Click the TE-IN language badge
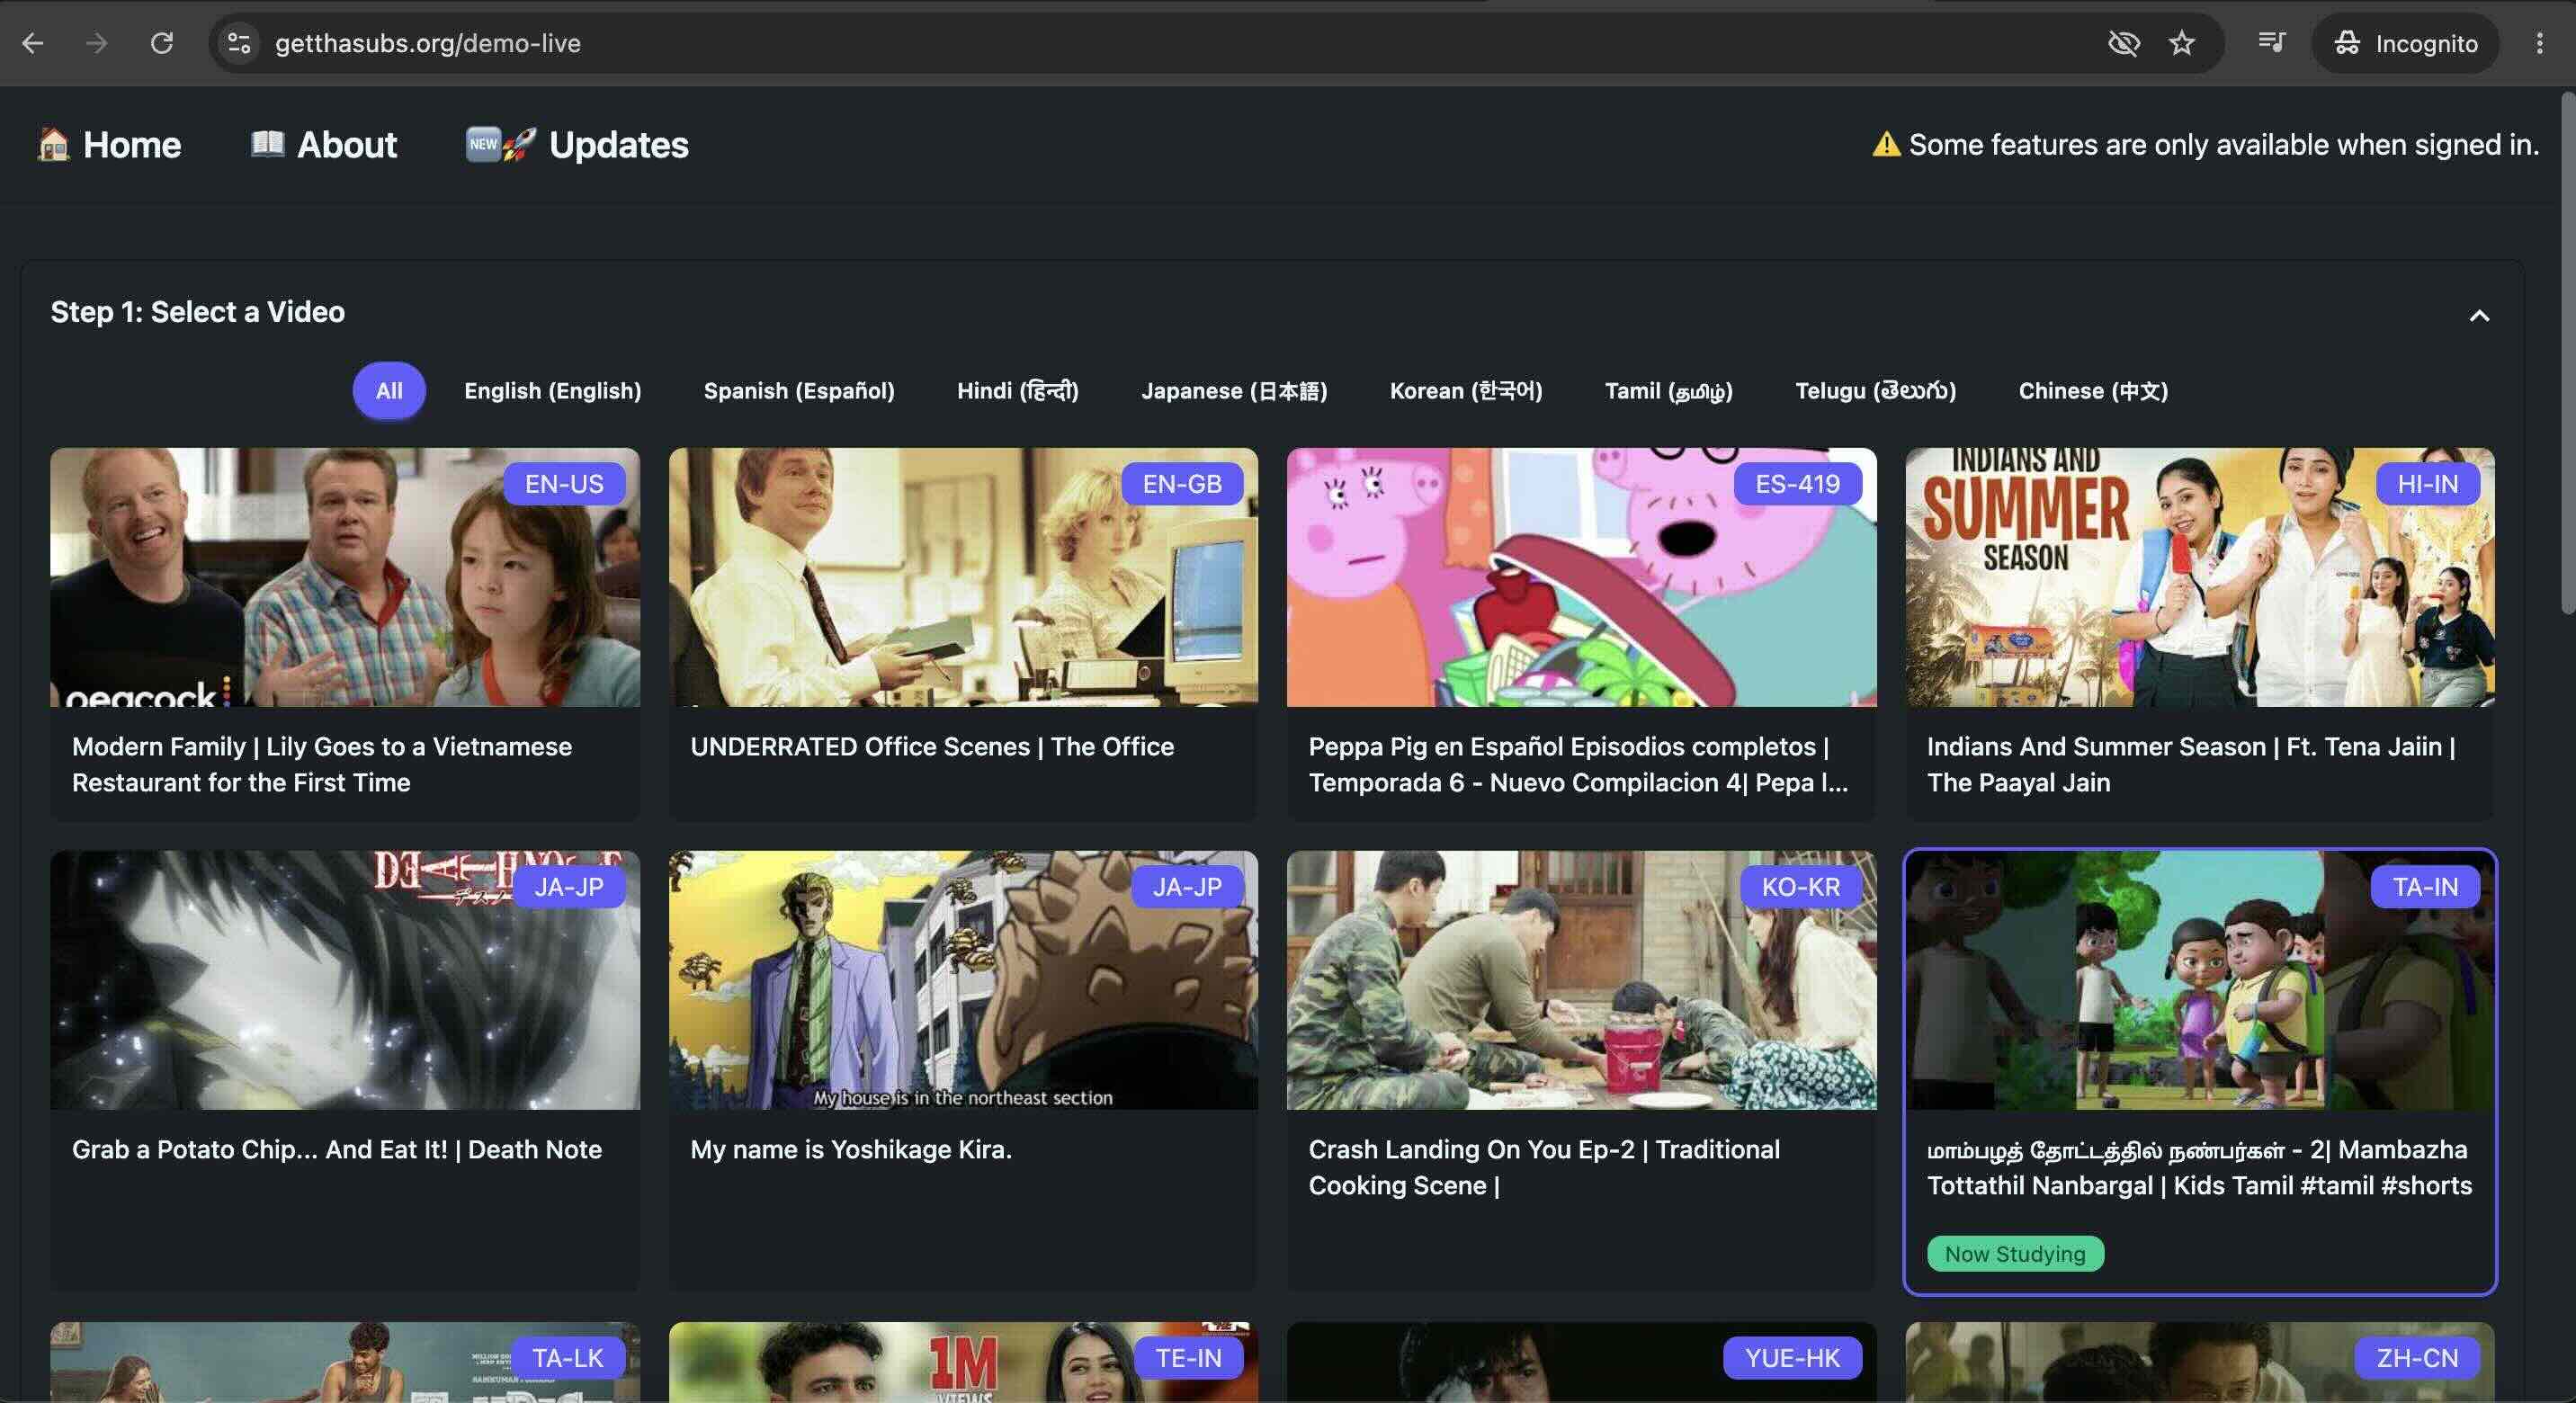Viewport: 2576px width, 1403px height. 1189,1358
